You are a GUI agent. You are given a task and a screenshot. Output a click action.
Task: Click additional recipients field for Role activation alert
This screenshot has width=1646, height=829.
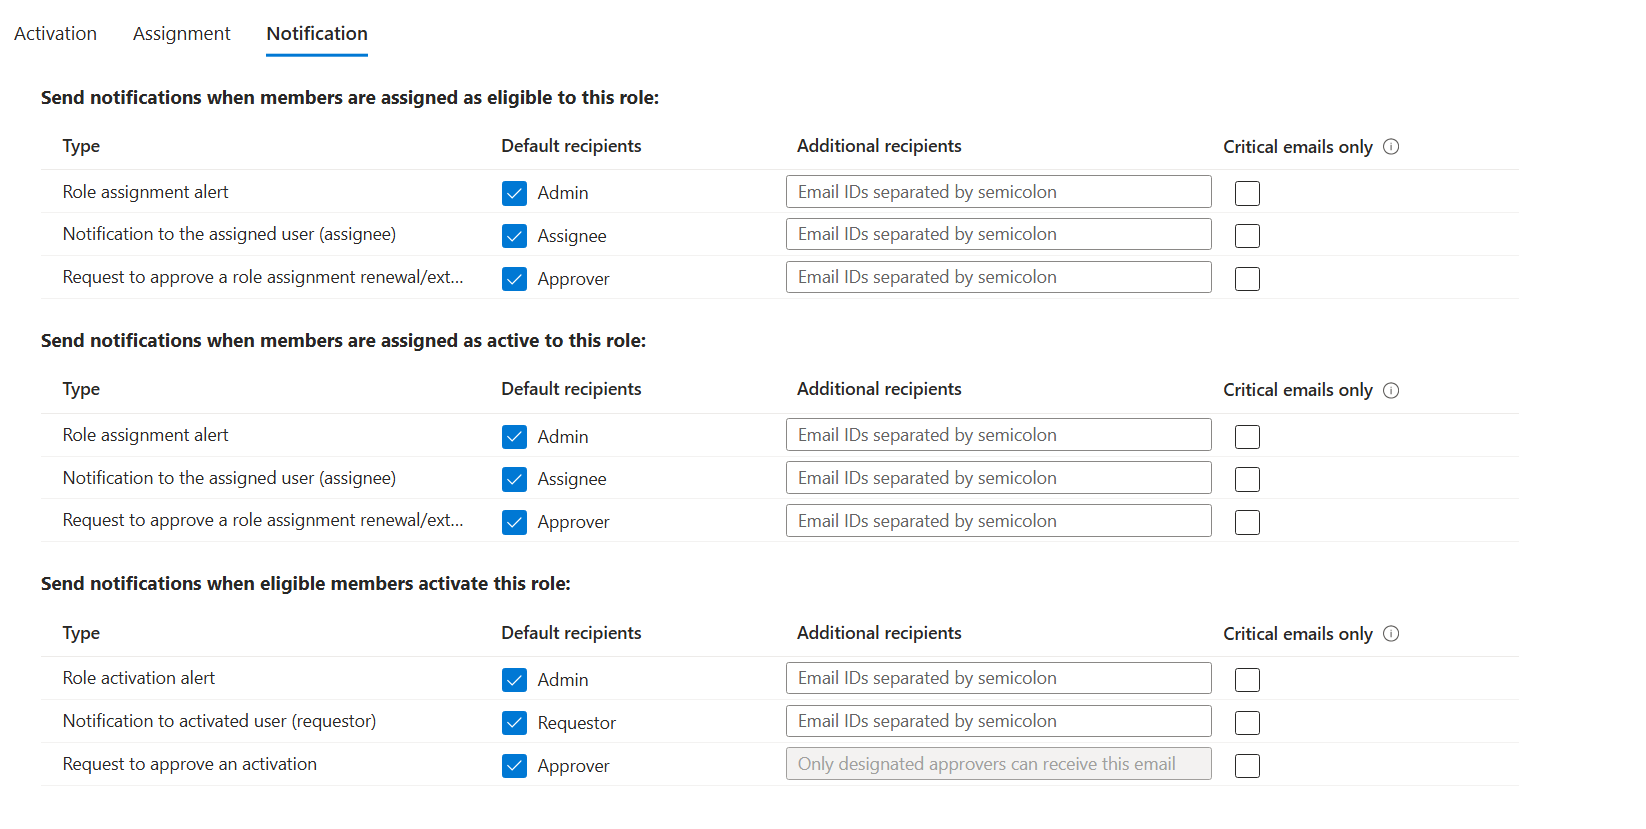click(998, 678)
